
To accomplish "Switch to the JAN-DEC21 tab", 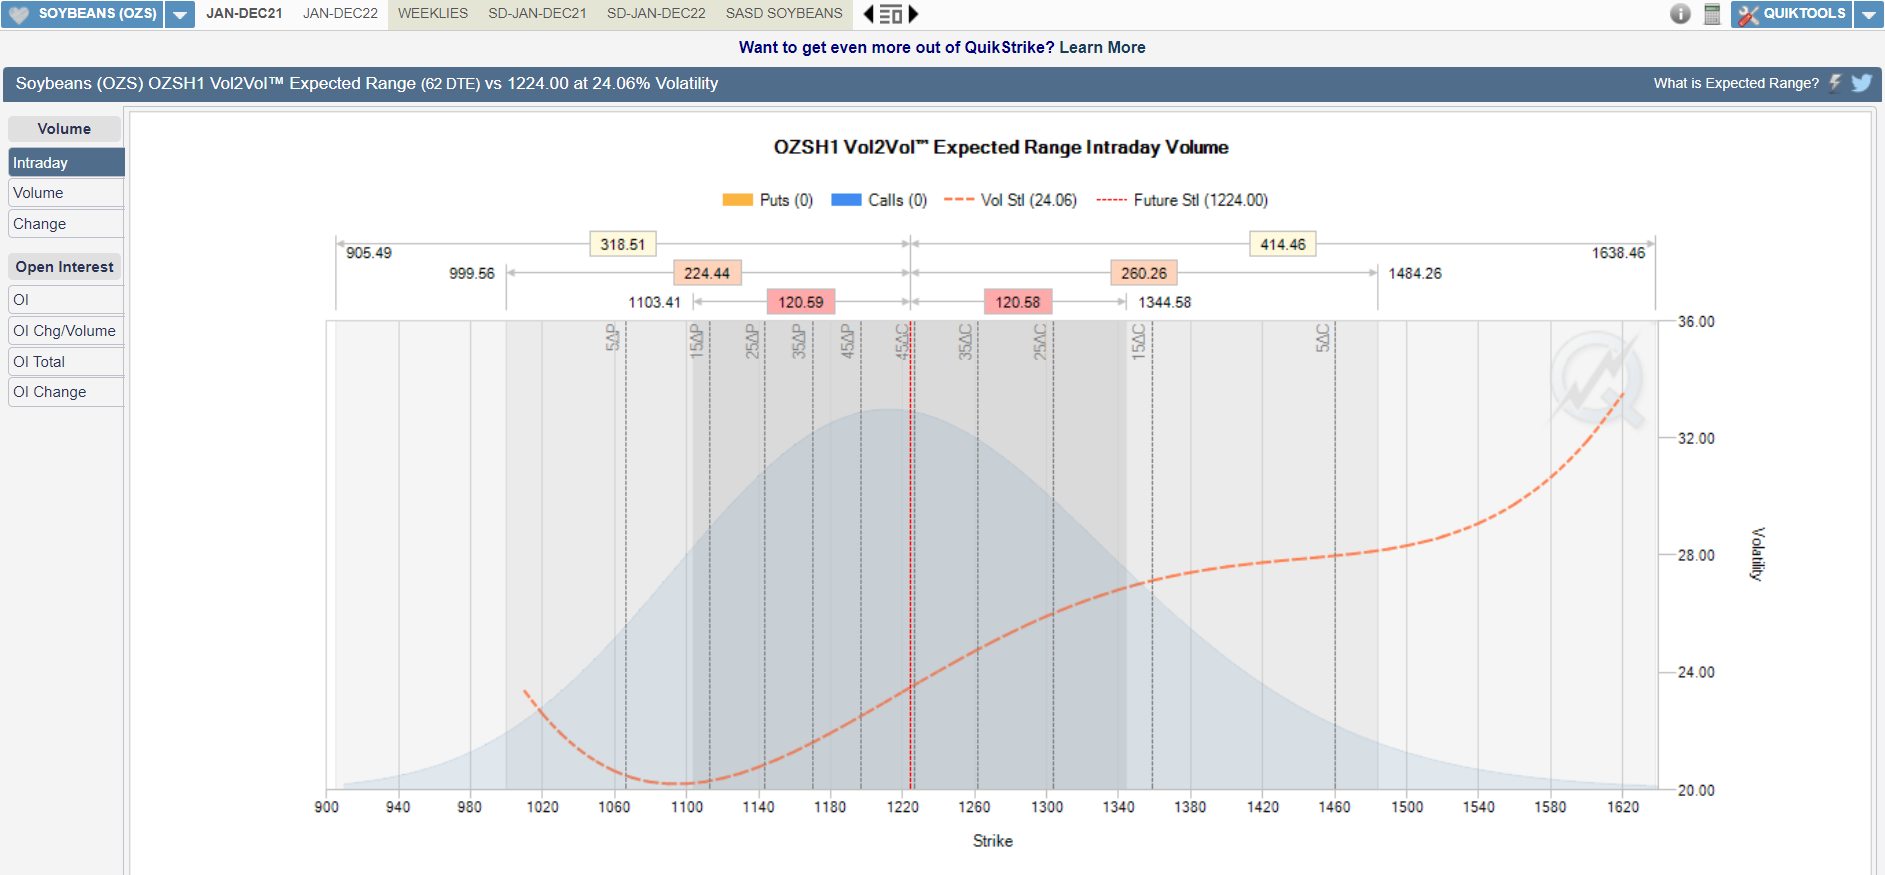I will pos(244,14).
